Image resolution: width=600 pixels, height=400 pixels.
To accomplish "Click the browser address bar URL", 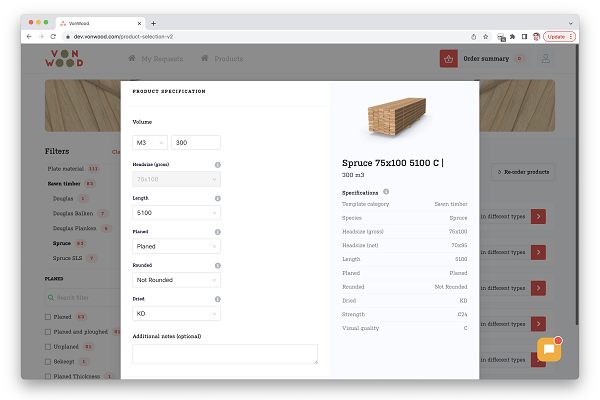I will tap(123, 37).
